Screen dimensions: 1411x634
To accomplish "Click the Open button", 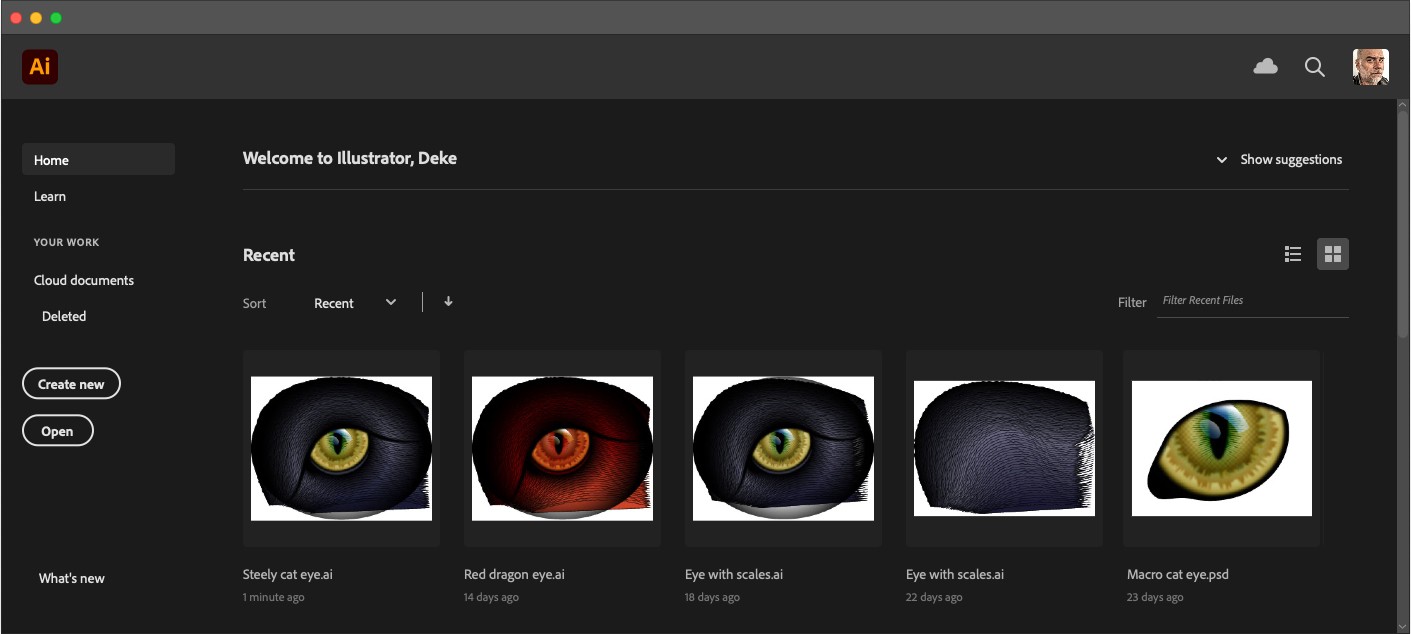I will 57,430.
